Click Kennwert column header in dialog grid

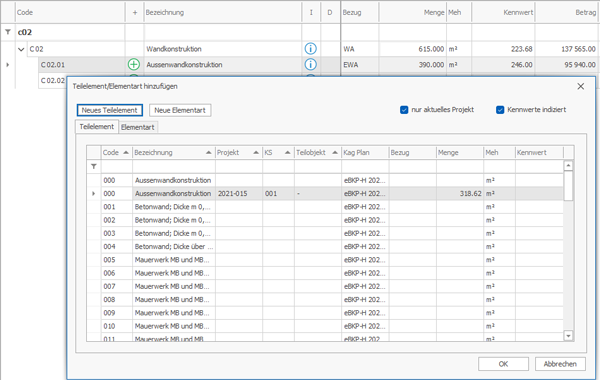539,153
